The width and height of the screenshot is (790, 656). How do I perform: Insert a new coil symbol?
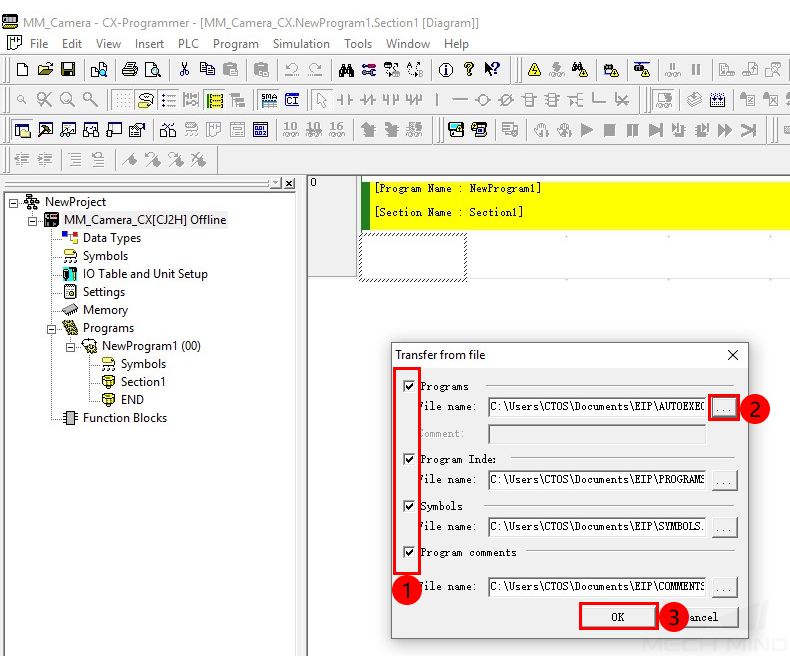coord(483,100)
